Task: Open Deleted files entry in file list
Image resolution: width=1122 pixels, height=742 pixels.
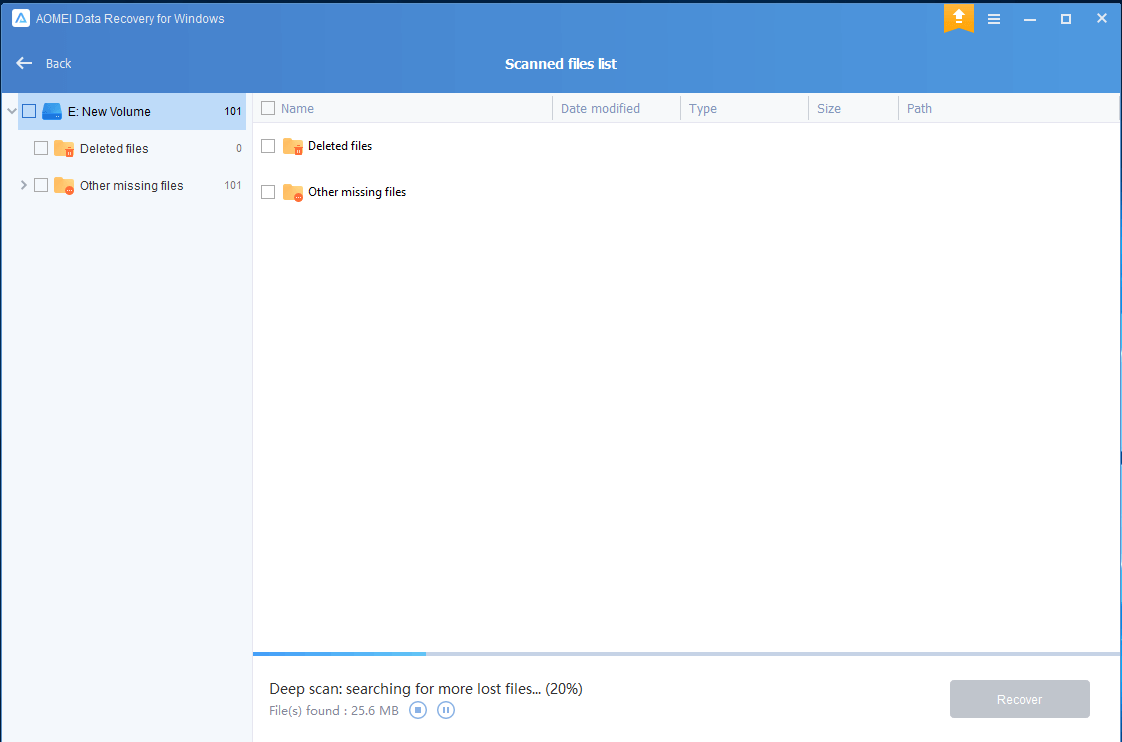Action: [x=340, y=146]
